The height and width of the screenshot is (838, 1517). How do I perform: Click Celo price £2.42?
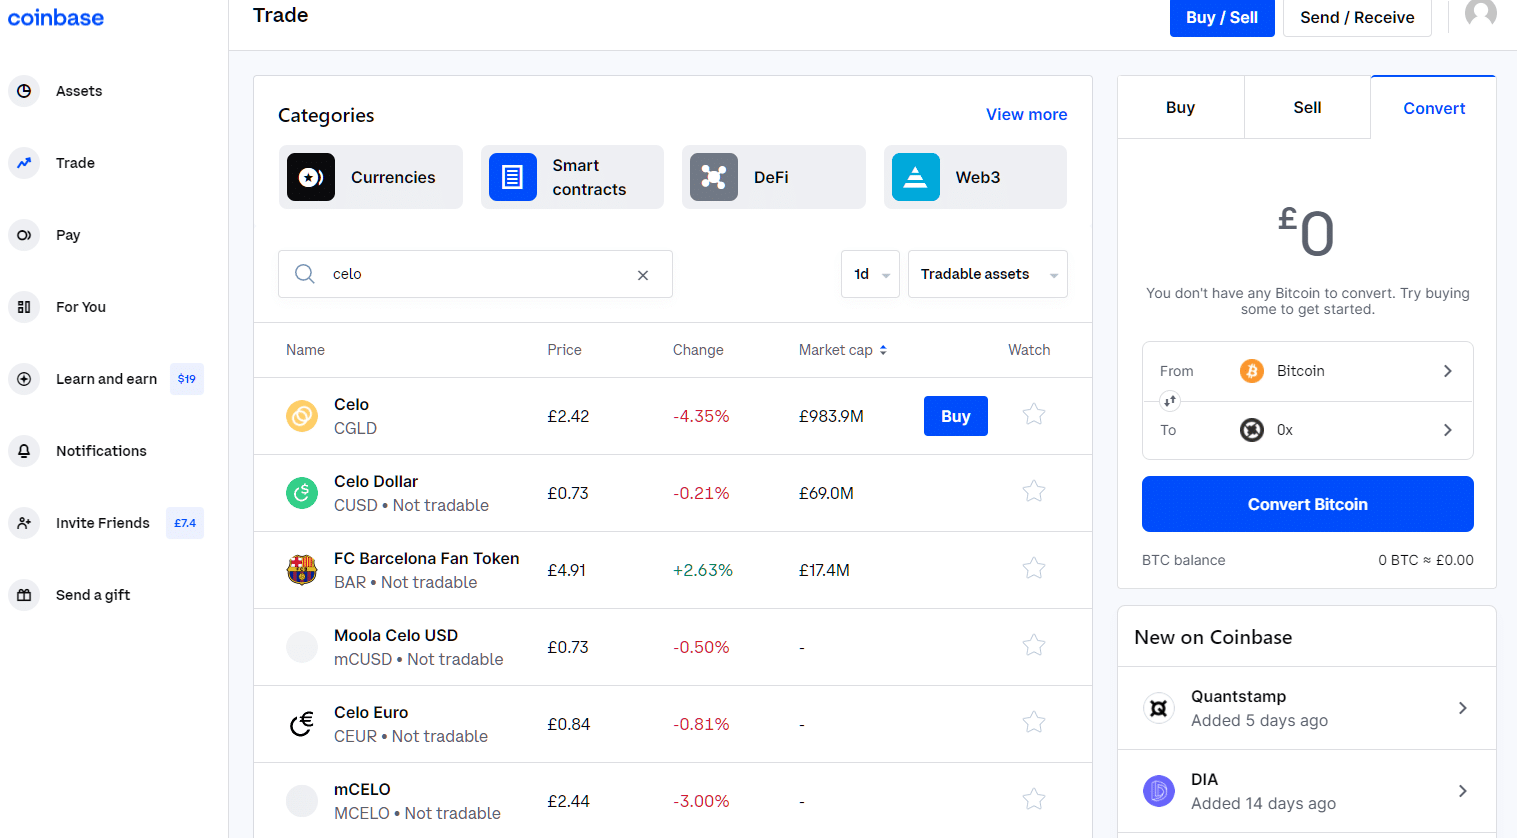568,416
